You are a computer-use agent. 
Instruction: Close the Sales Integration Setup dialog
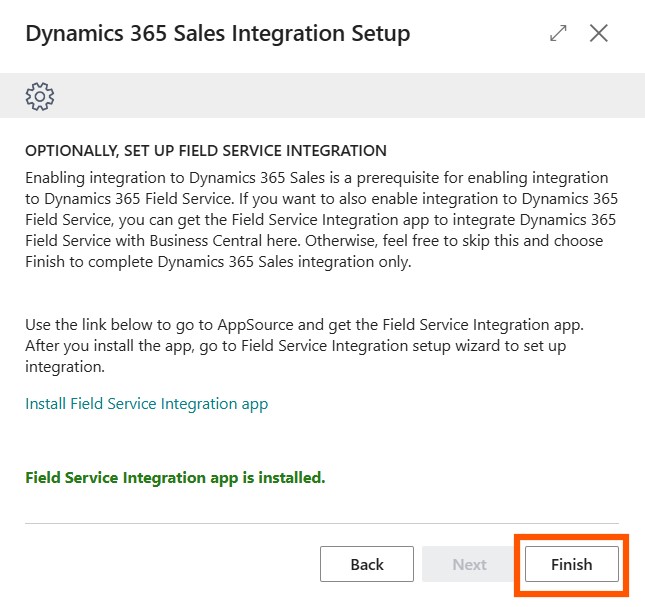(x=599, y=33)
